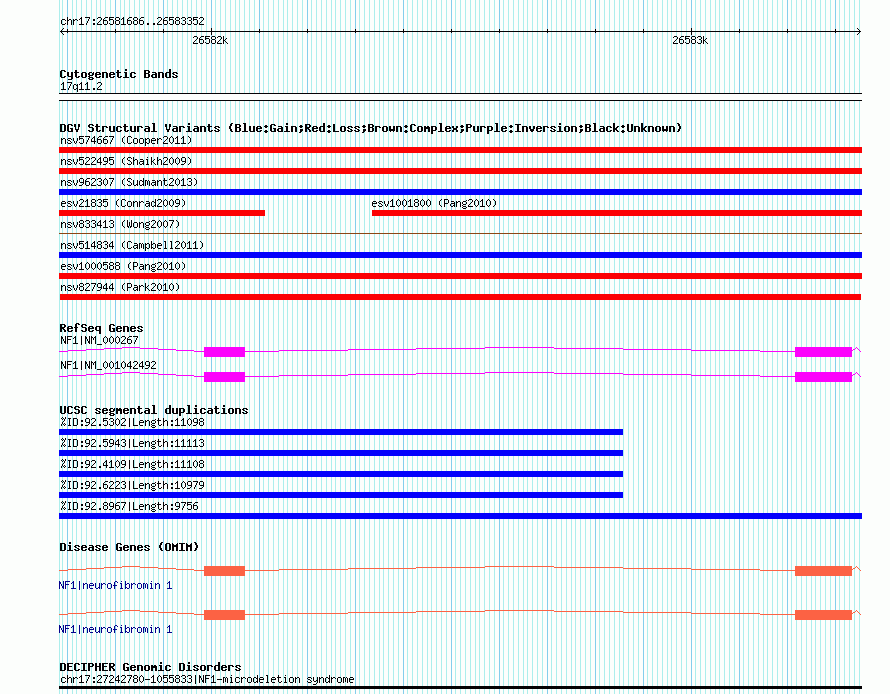Click the first magenta exon of NM_001042492
The width and height of the screenshot is (890, 694).
(x=224, y=377)
